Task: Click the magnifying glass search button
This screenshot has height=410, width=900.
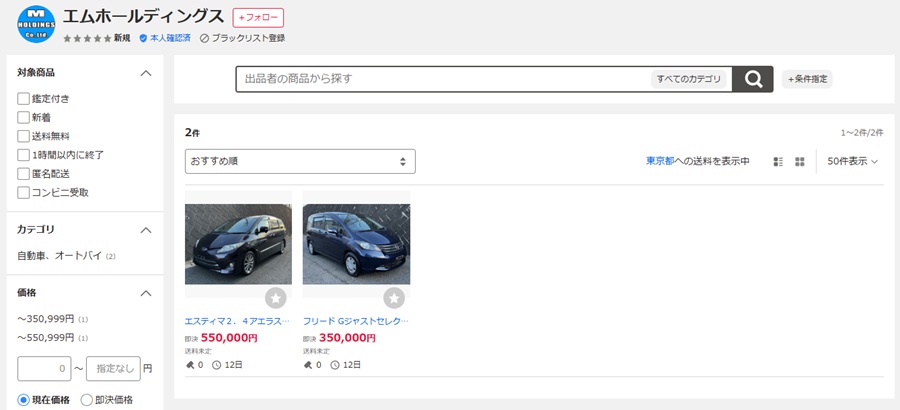Action: coord(753,79)
